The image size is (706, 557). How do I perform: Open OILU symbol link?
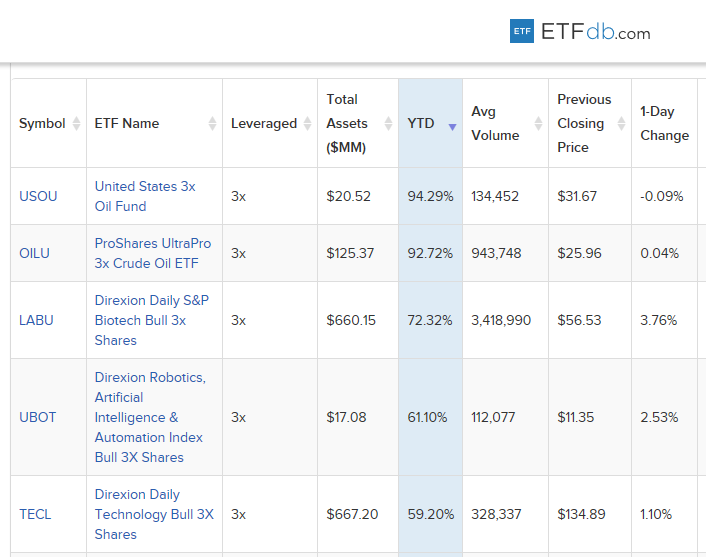[x=34, y=253]
